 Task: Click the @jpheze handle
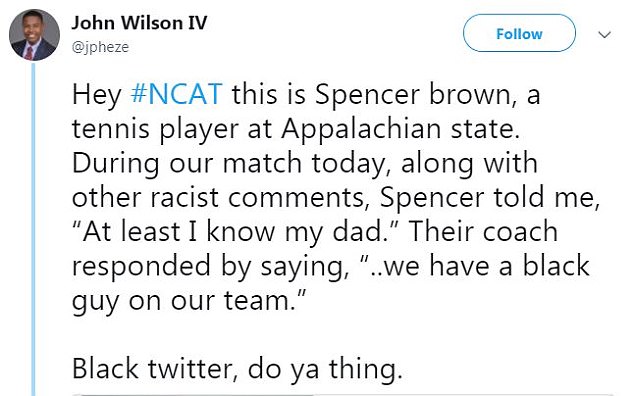(100, 47)
